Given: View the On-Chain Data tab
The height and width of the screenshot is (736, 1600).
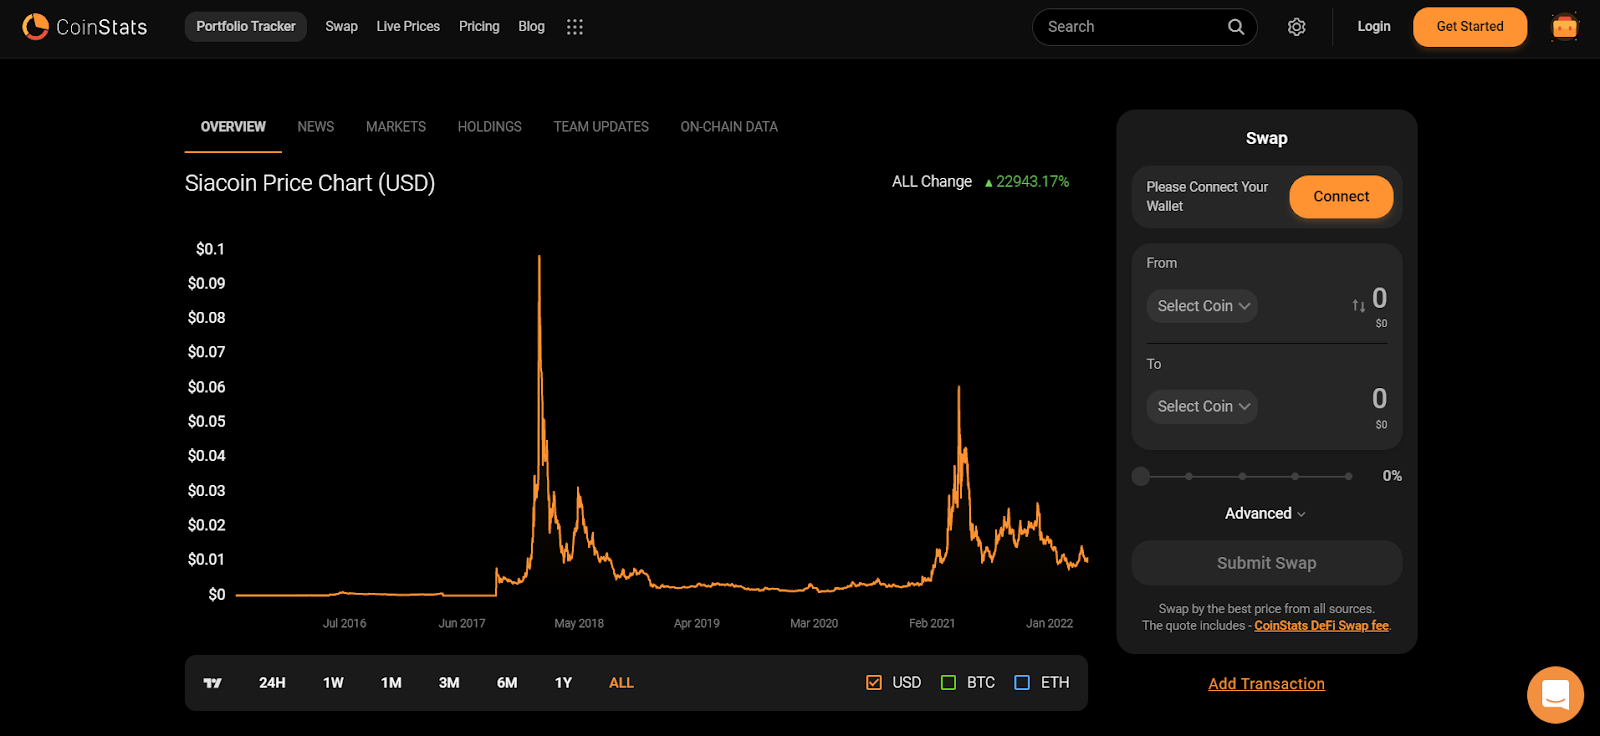Looking at the screenshot, I should [x=729, y=127].
